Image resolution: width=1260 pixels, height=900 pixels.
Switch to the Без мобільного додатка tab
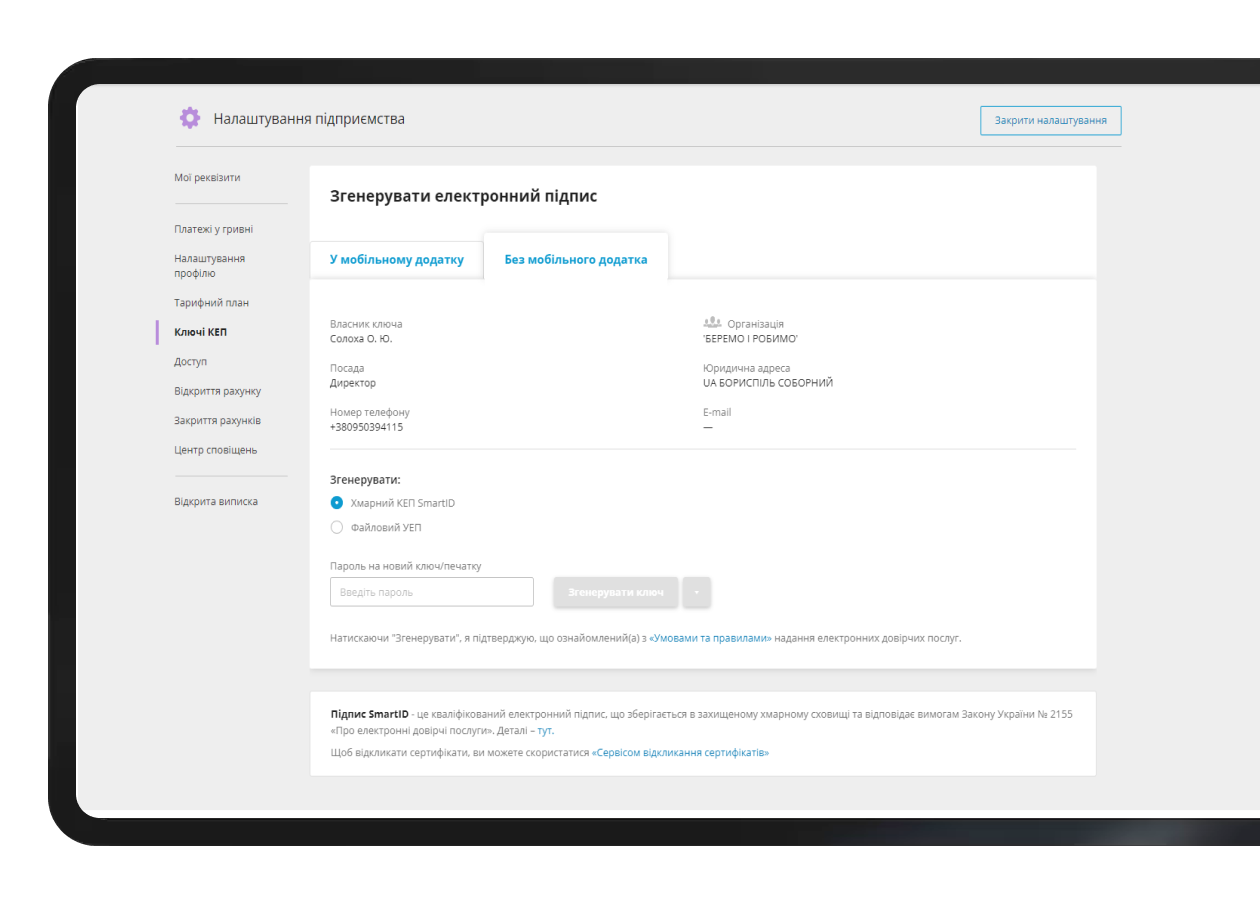(x=575, y=259)
